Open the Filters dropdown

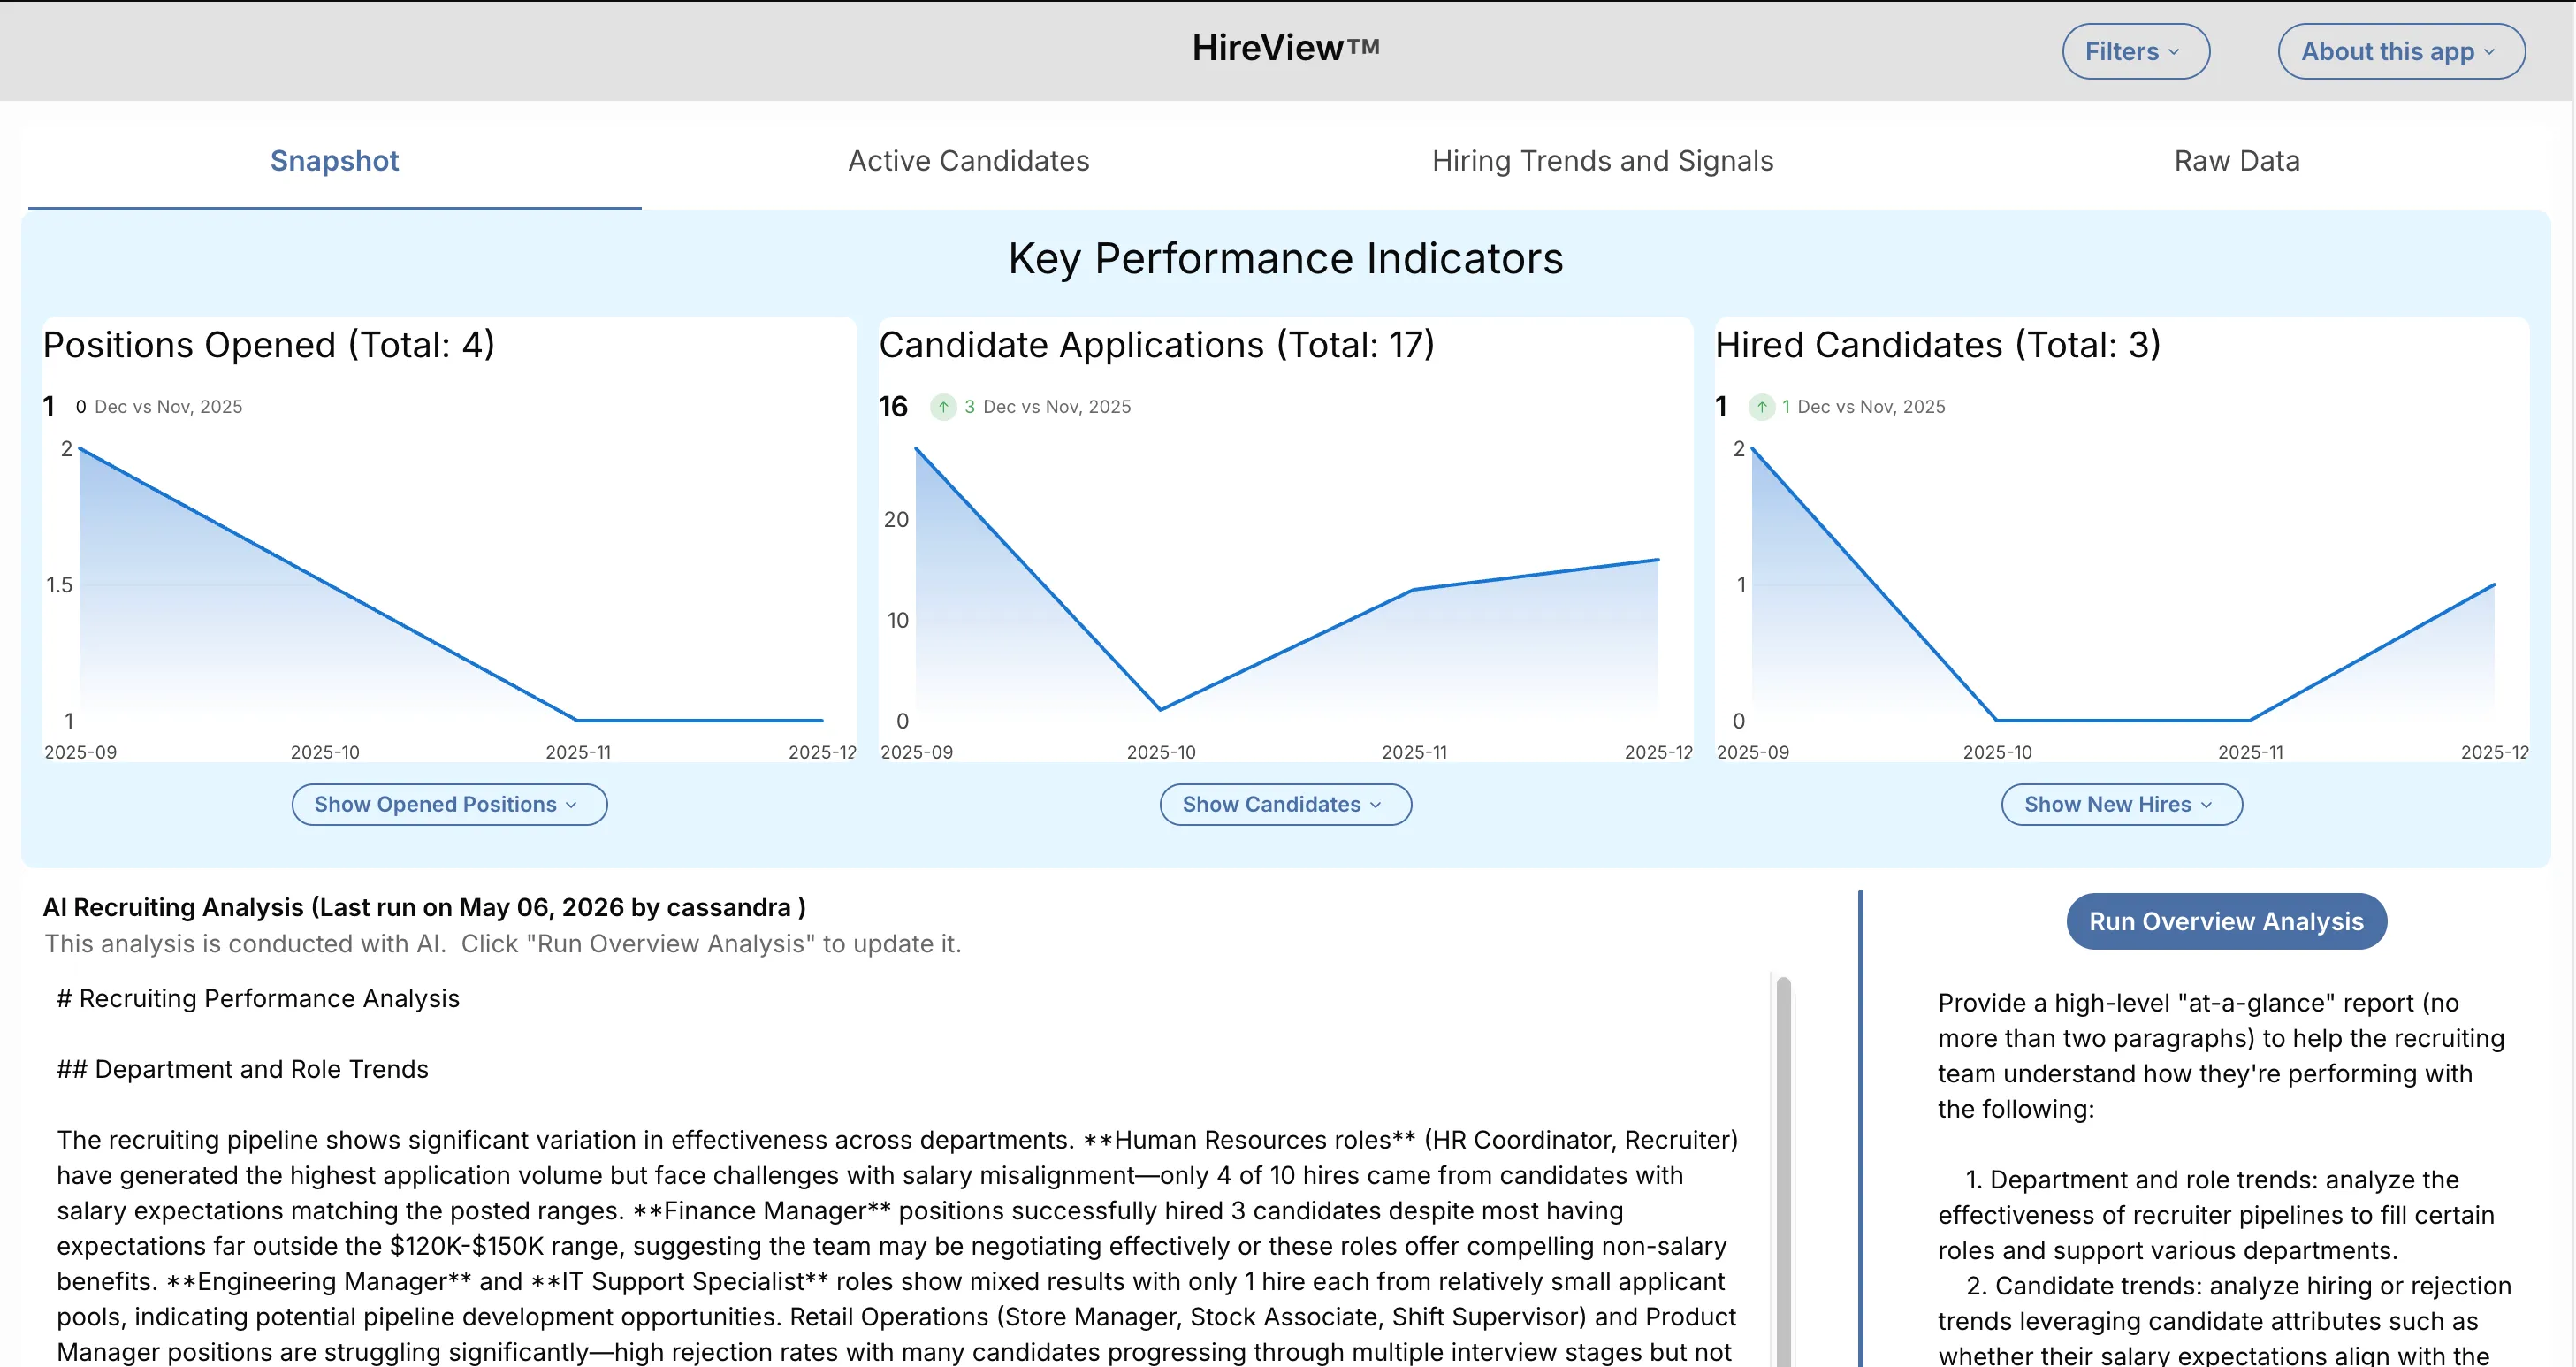tap(2135, 52)
